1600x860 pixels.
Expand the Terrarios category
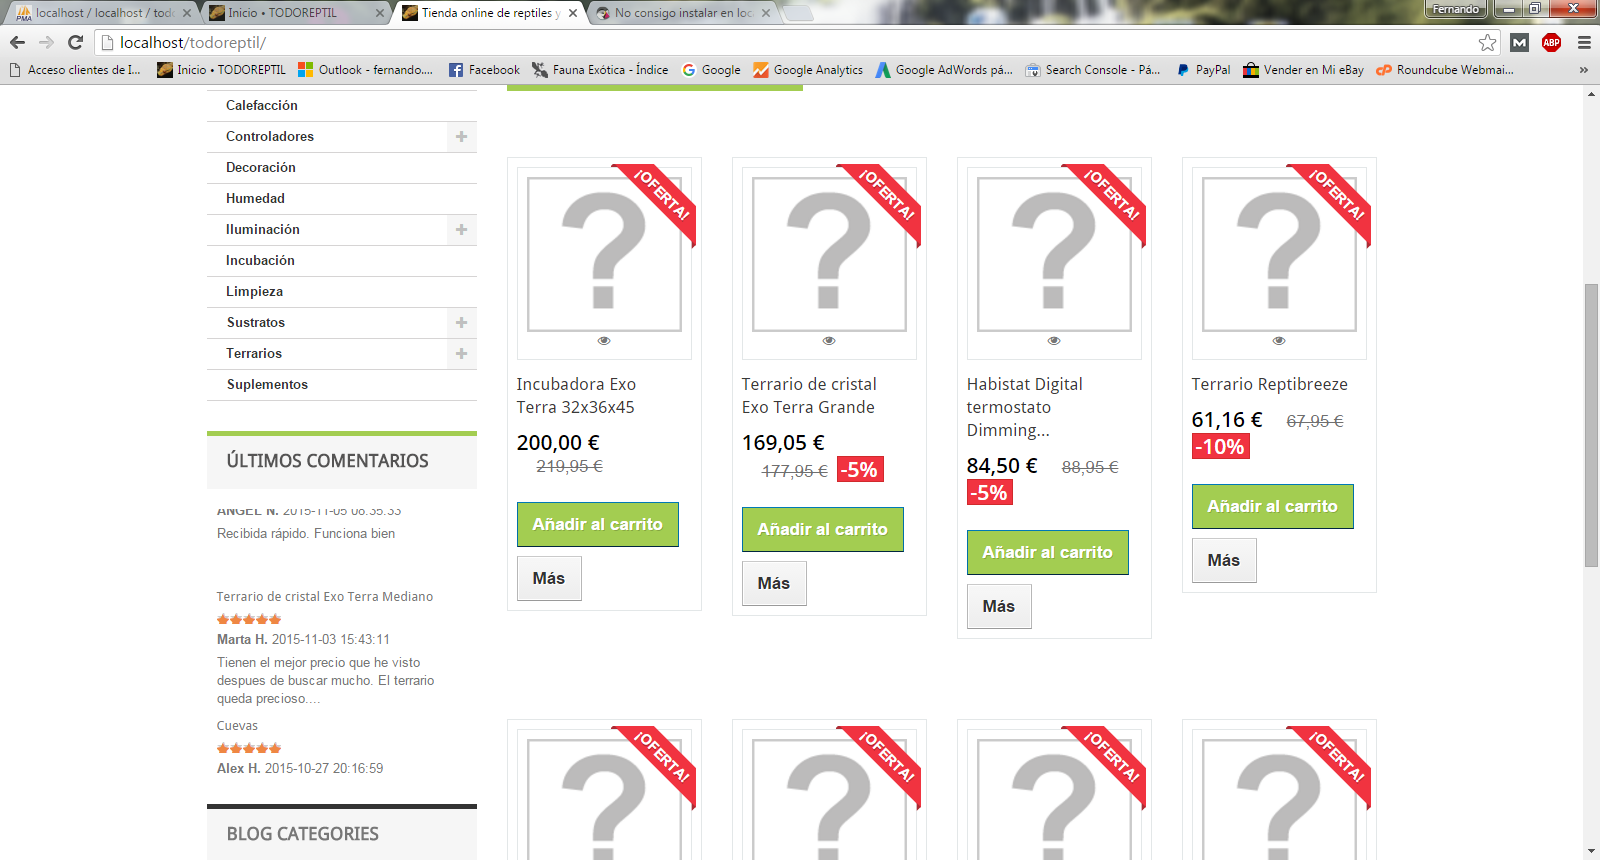(461, 354)
